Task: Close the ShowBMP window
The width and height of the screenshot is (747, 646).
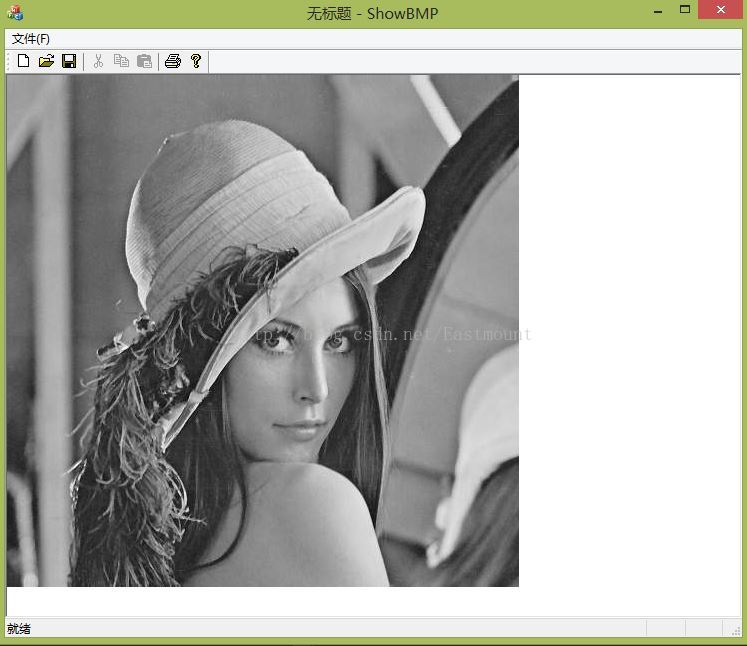Action: click(x=721, y=10)
